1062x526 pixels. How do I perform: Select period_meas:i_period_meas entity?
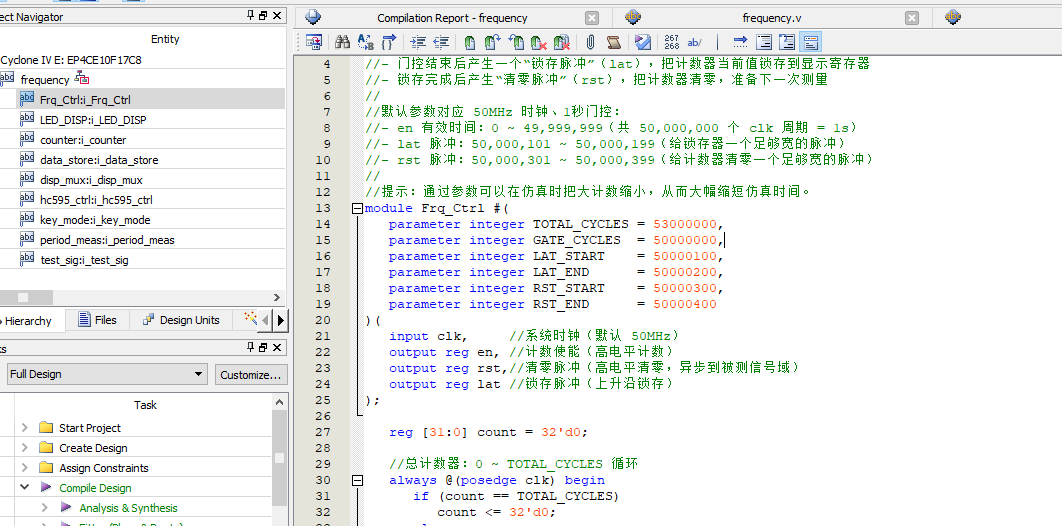tap(107, 240)
